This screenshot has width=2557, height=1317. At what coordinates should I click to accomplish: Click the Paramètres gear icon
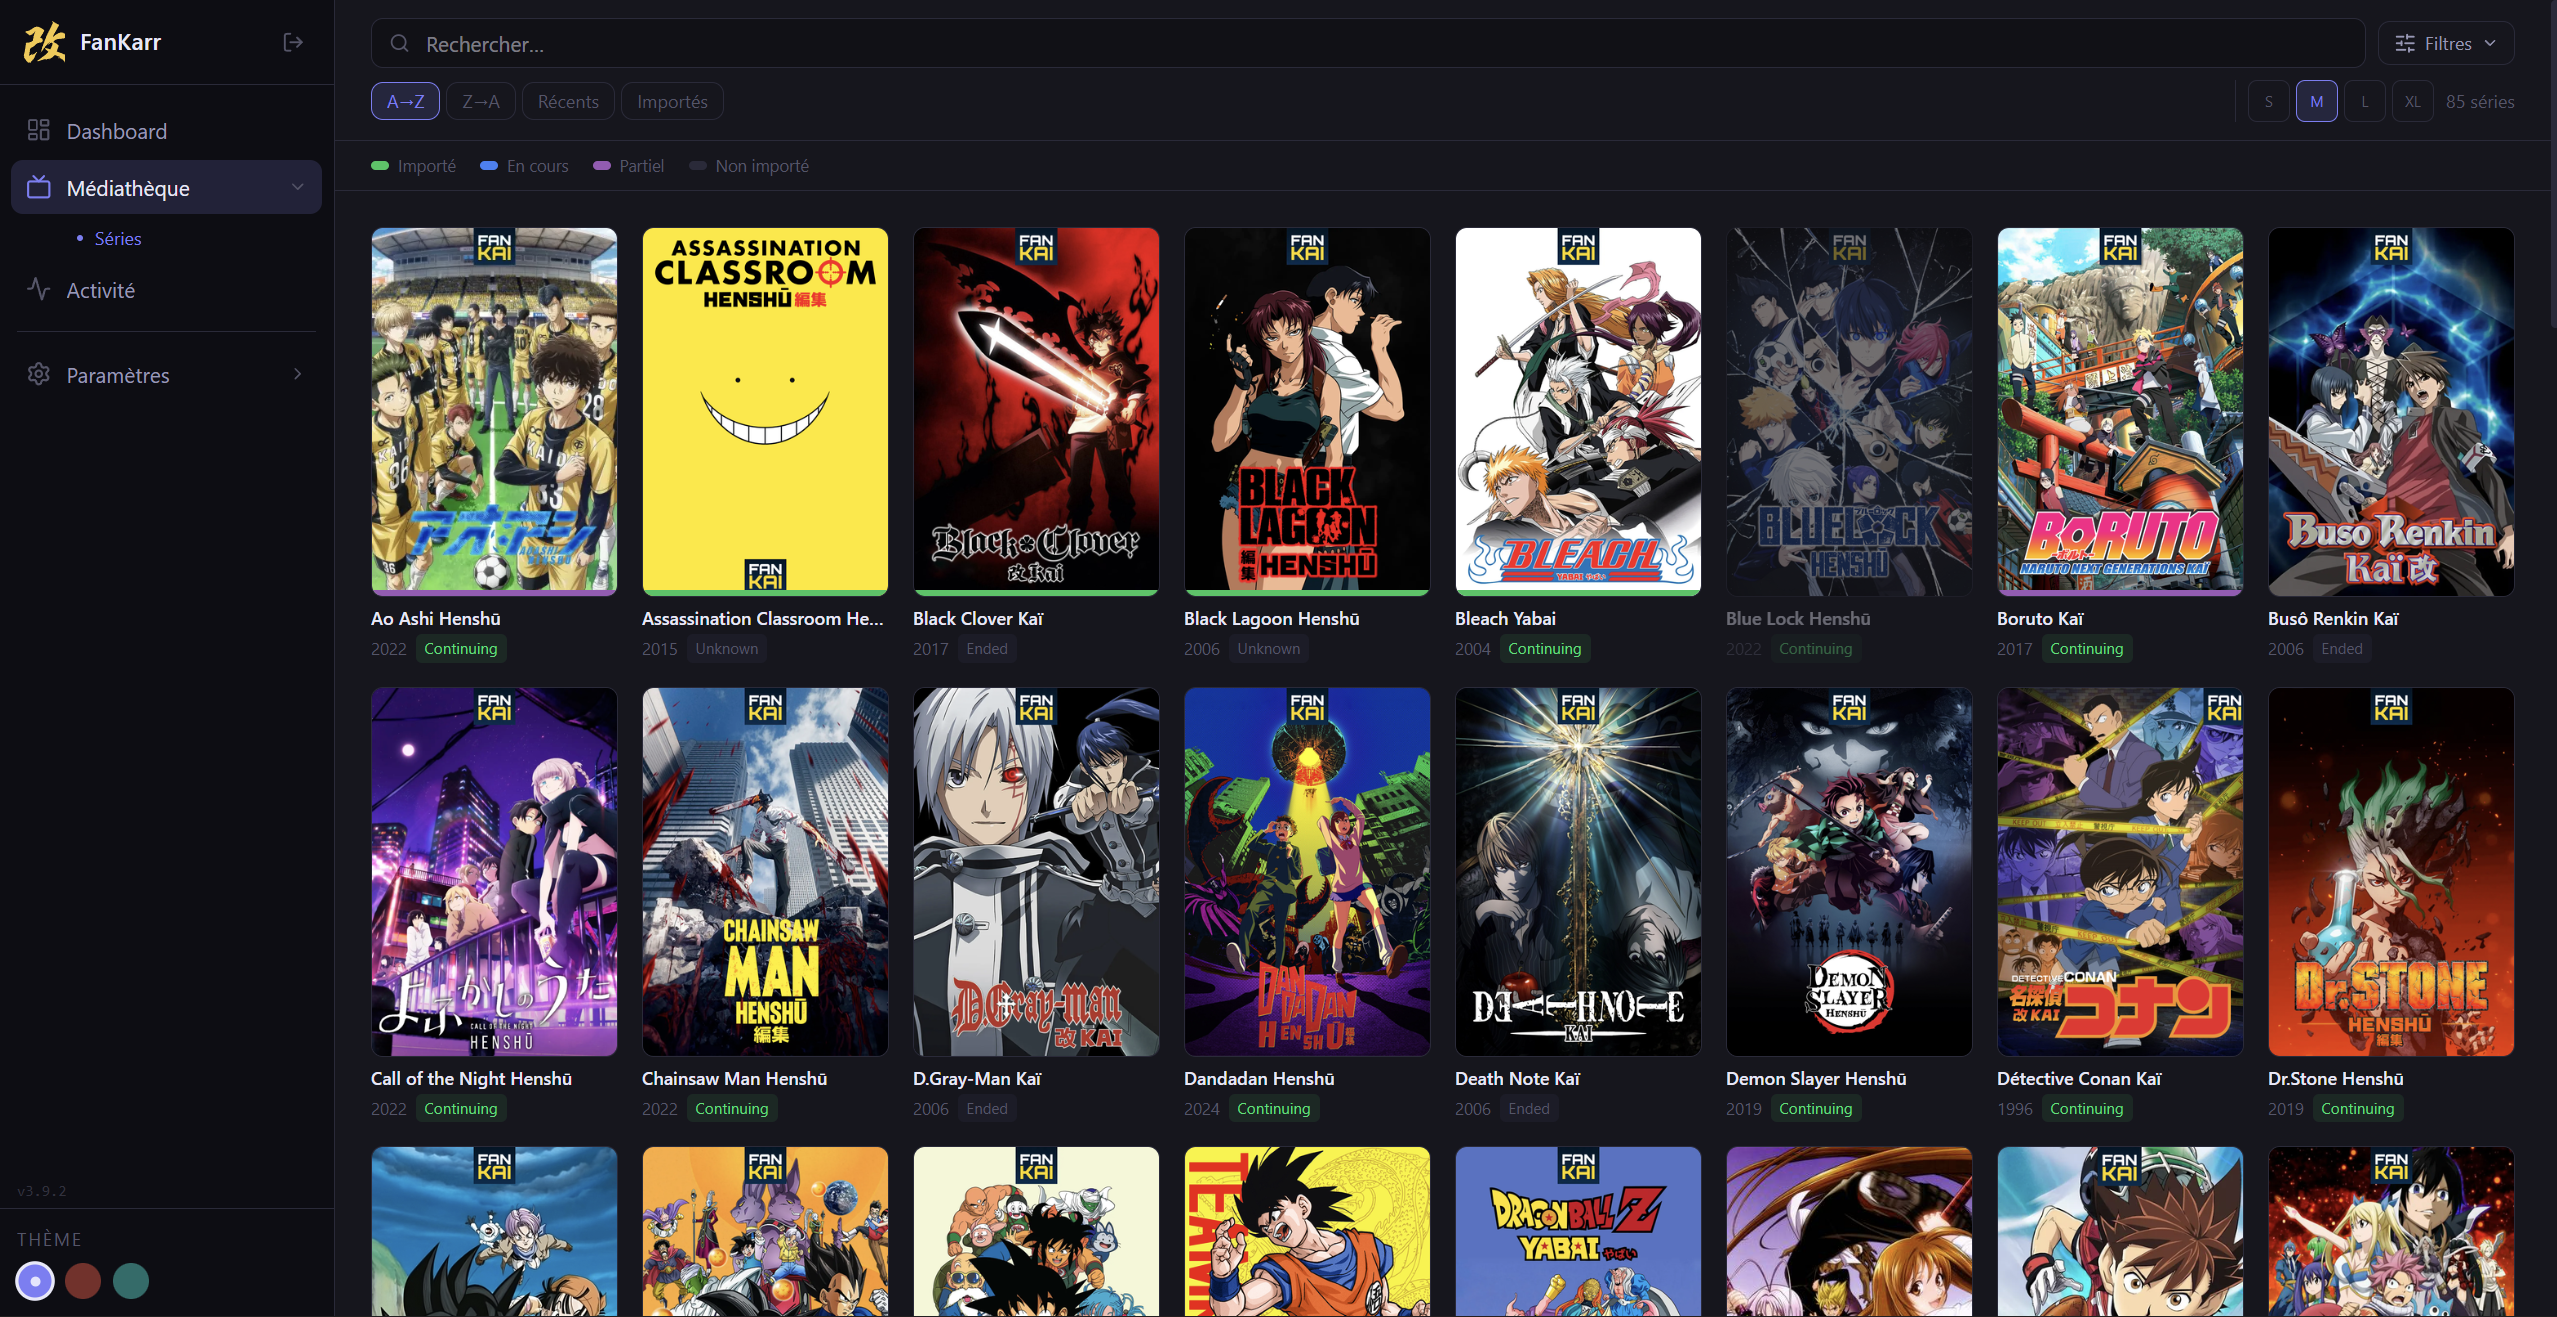[x=39, y=374]
